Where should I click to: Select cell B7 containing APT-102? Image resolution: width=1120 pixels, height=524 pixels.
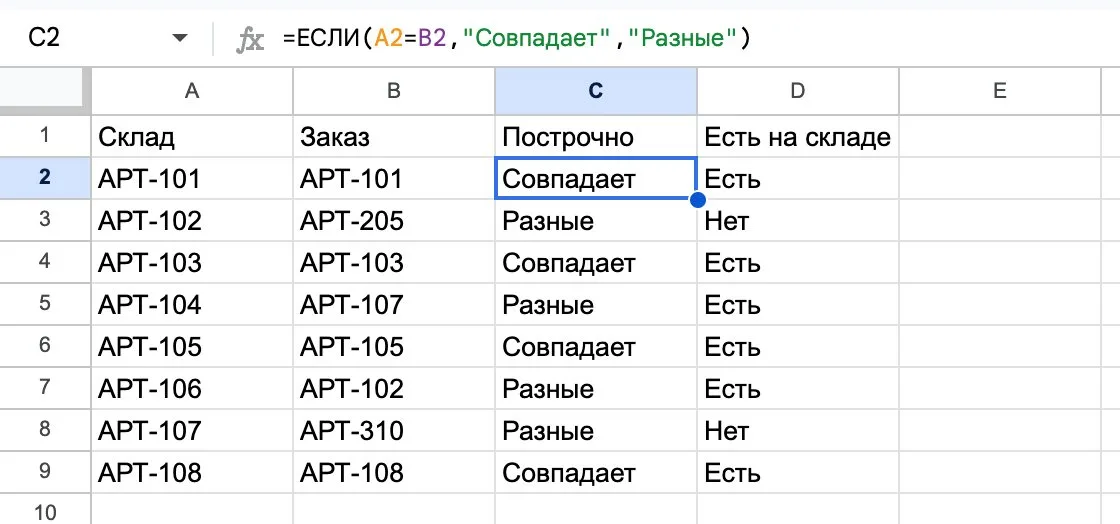[x=394, y=388]
